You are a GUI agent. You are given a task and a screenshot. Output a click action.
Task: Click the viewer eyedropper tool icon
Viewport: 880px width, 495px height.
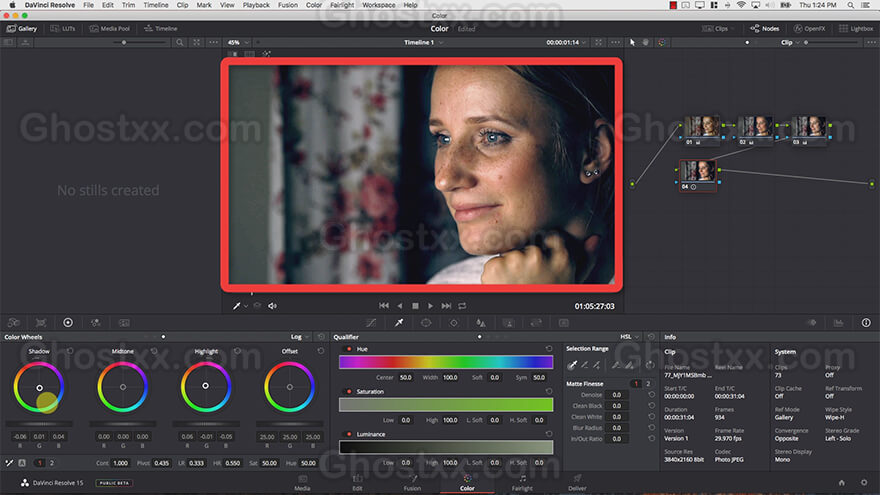[237, 306]
